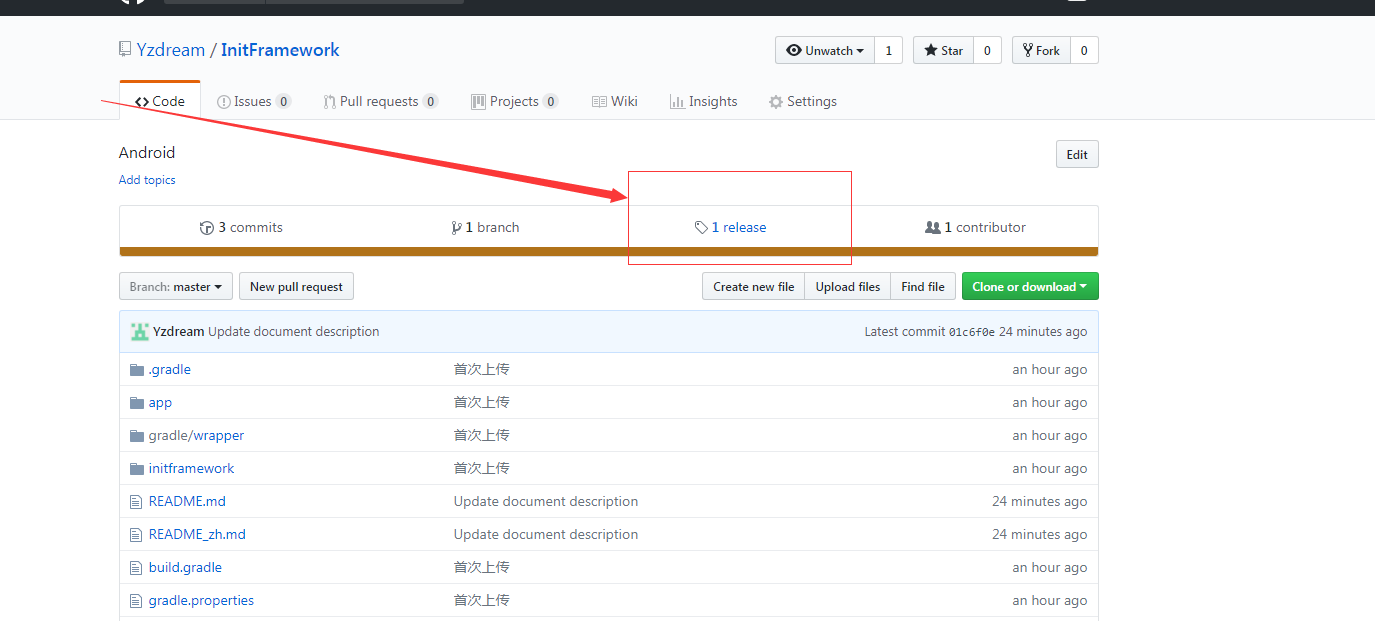
Task: Click the gradle.properties file icon
Action: [x=136, y=601]
